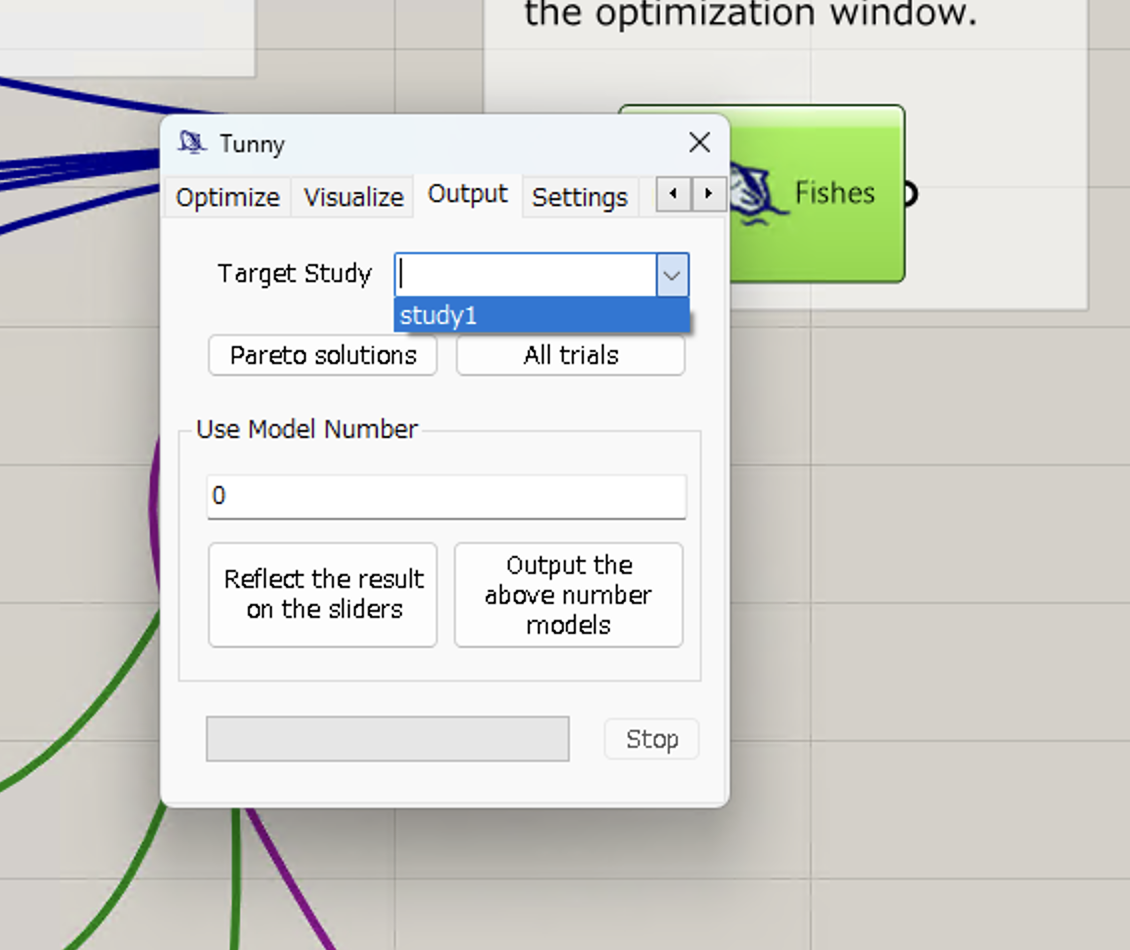Open the Settings tab
Image resolution: width=1130 pixels, height=950 pixels.
pos(580,197)
